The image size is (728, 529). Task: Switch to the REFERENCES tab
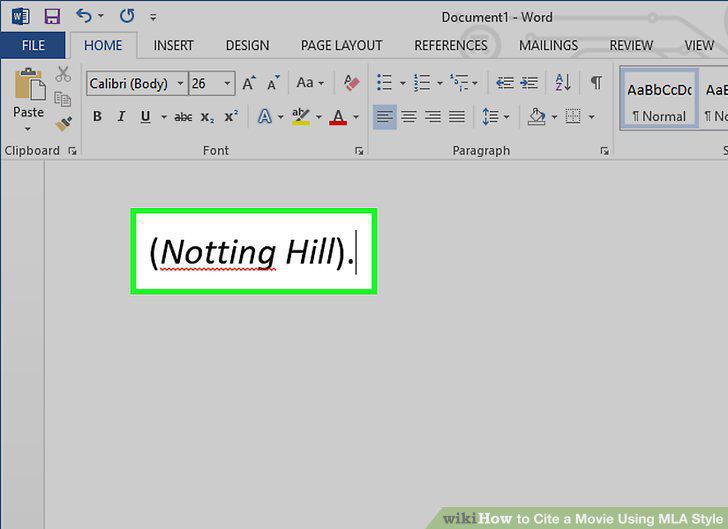point(451,46)
